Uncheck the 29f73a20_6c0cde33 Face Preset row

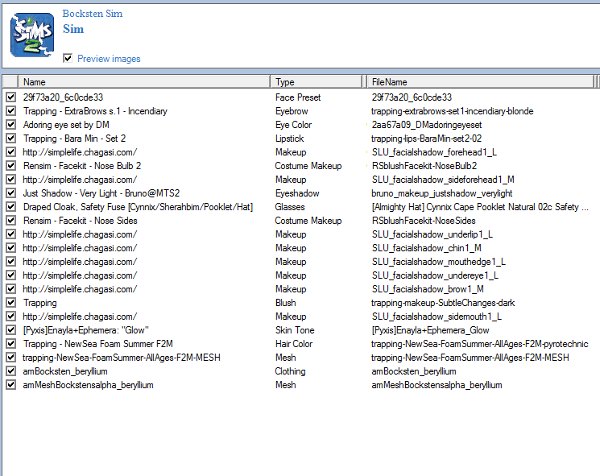click(11, 97)
